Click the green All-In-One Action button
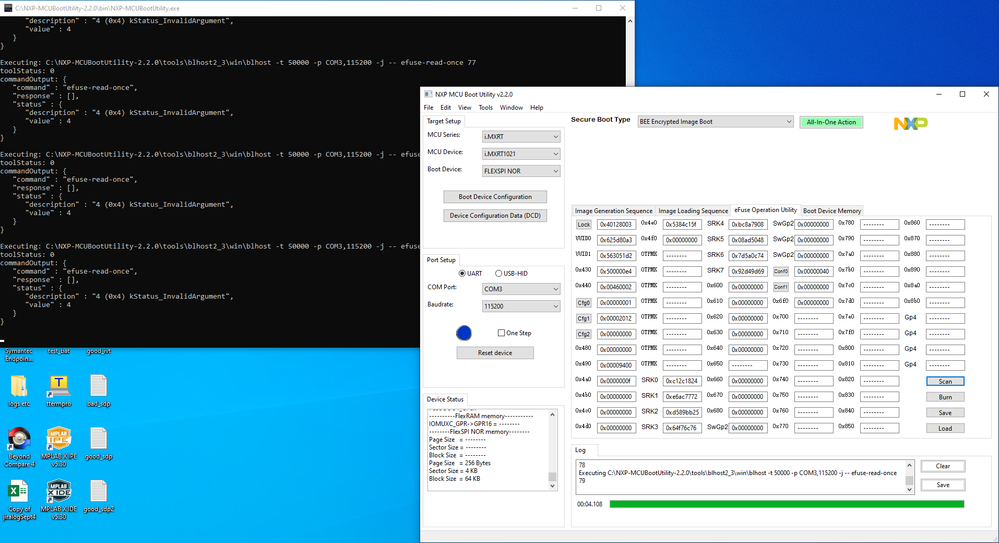 click(831, 122)
